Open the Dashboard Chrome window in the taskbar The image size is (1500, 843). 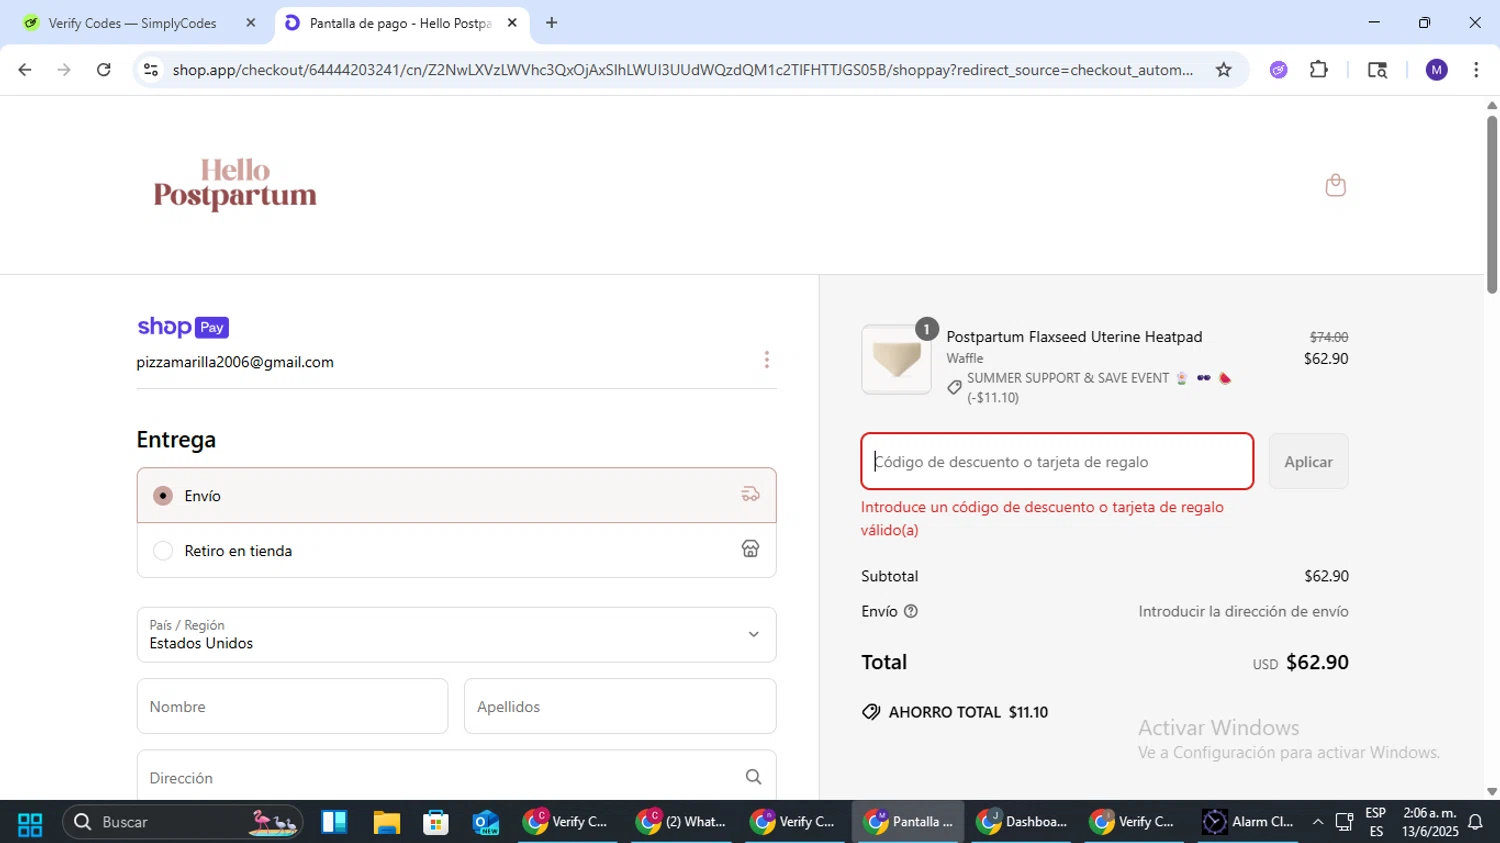[1022, 822]
